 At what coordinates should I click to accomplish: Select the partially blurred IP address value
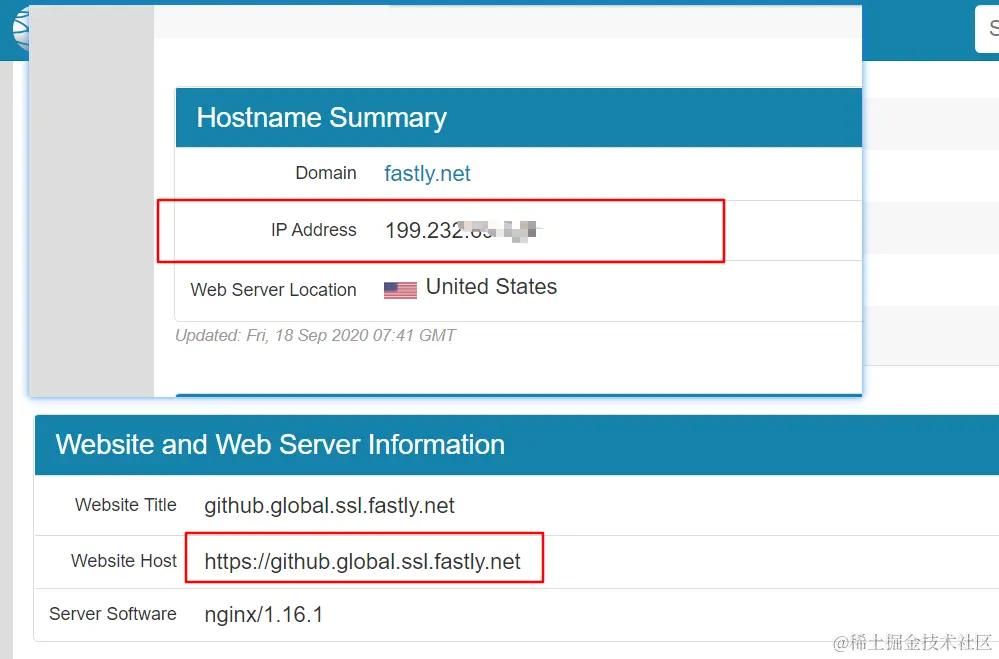tap(462, 230)
